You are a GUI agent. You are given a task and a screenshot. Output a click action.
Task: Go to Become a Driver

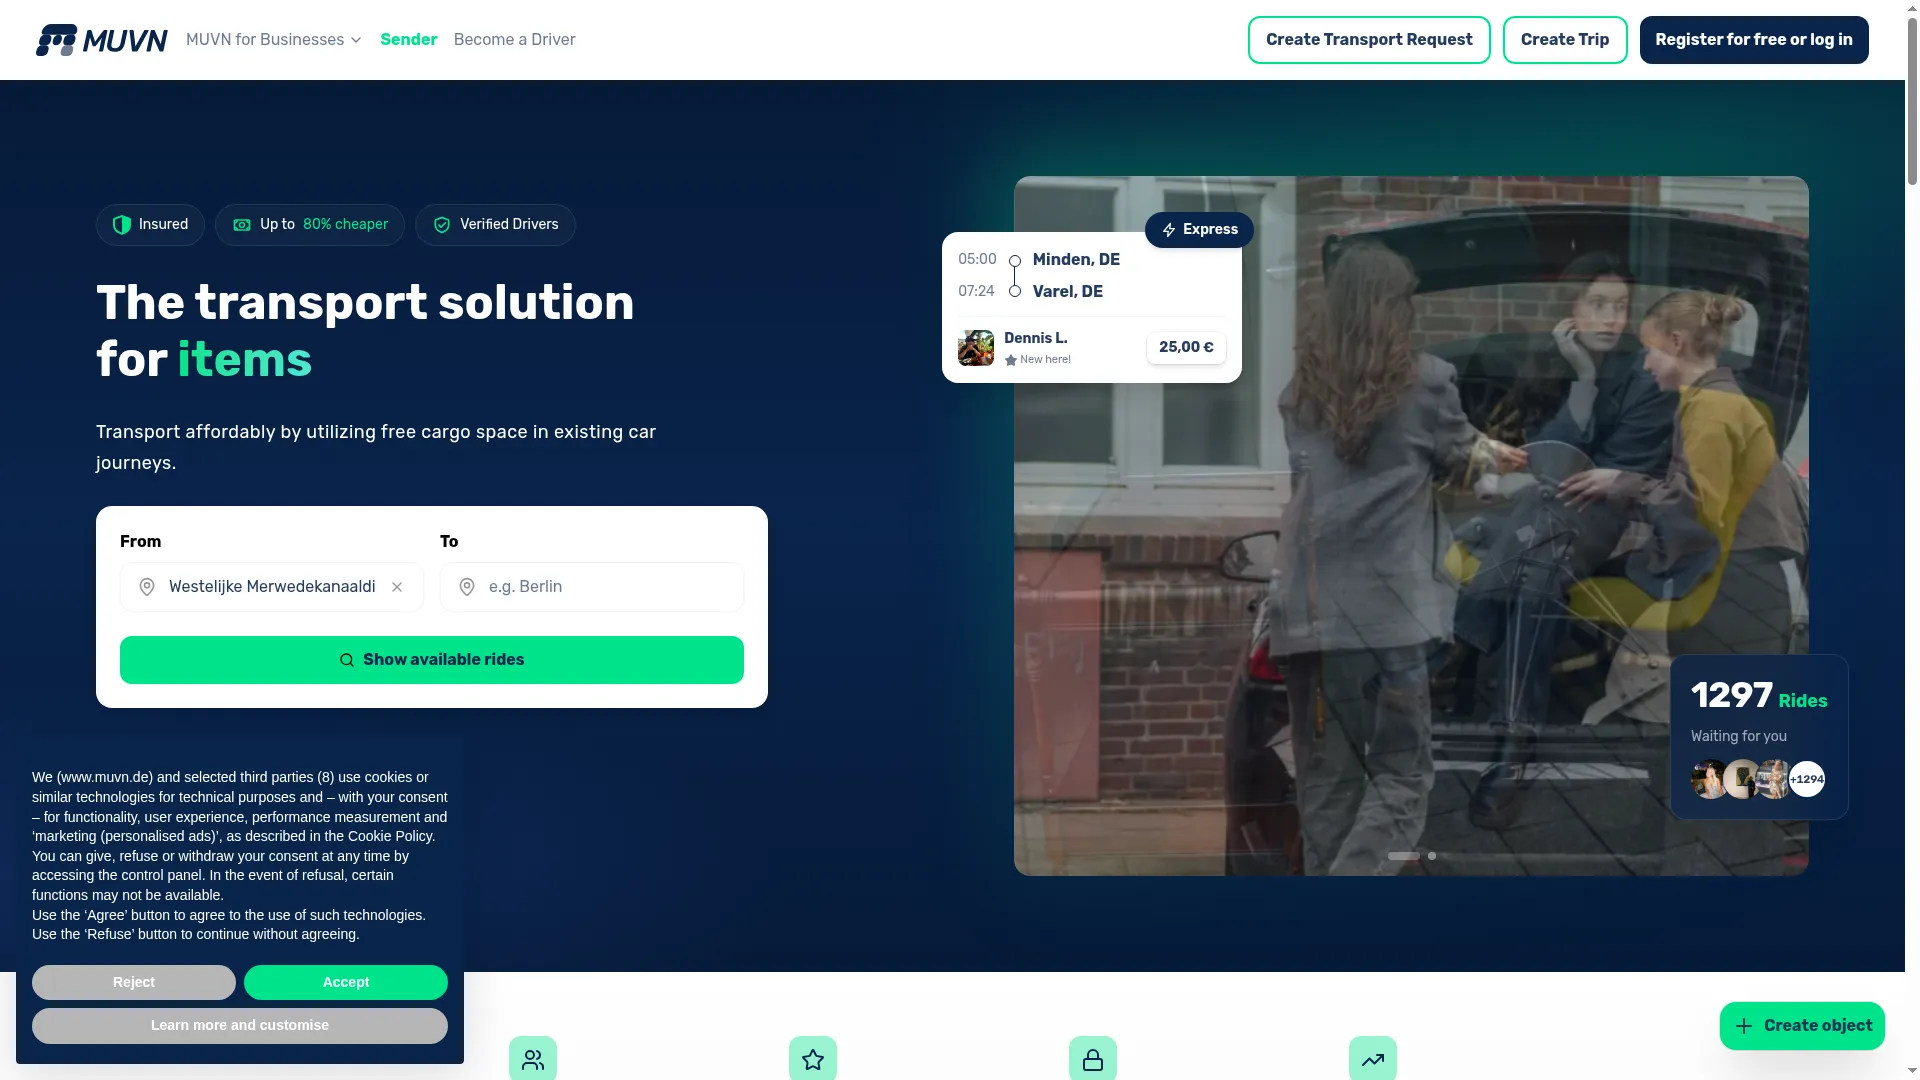(514, 40)
